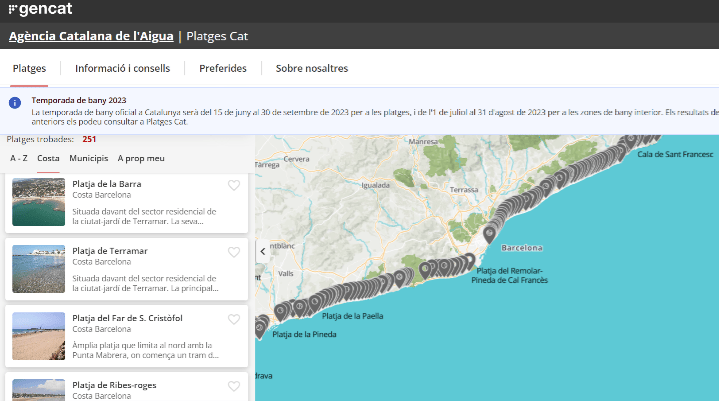Viewport: 719px width, 401px height.
Task: Favorite Platja de Ribes-roges heart
Action: coord(234,386)
